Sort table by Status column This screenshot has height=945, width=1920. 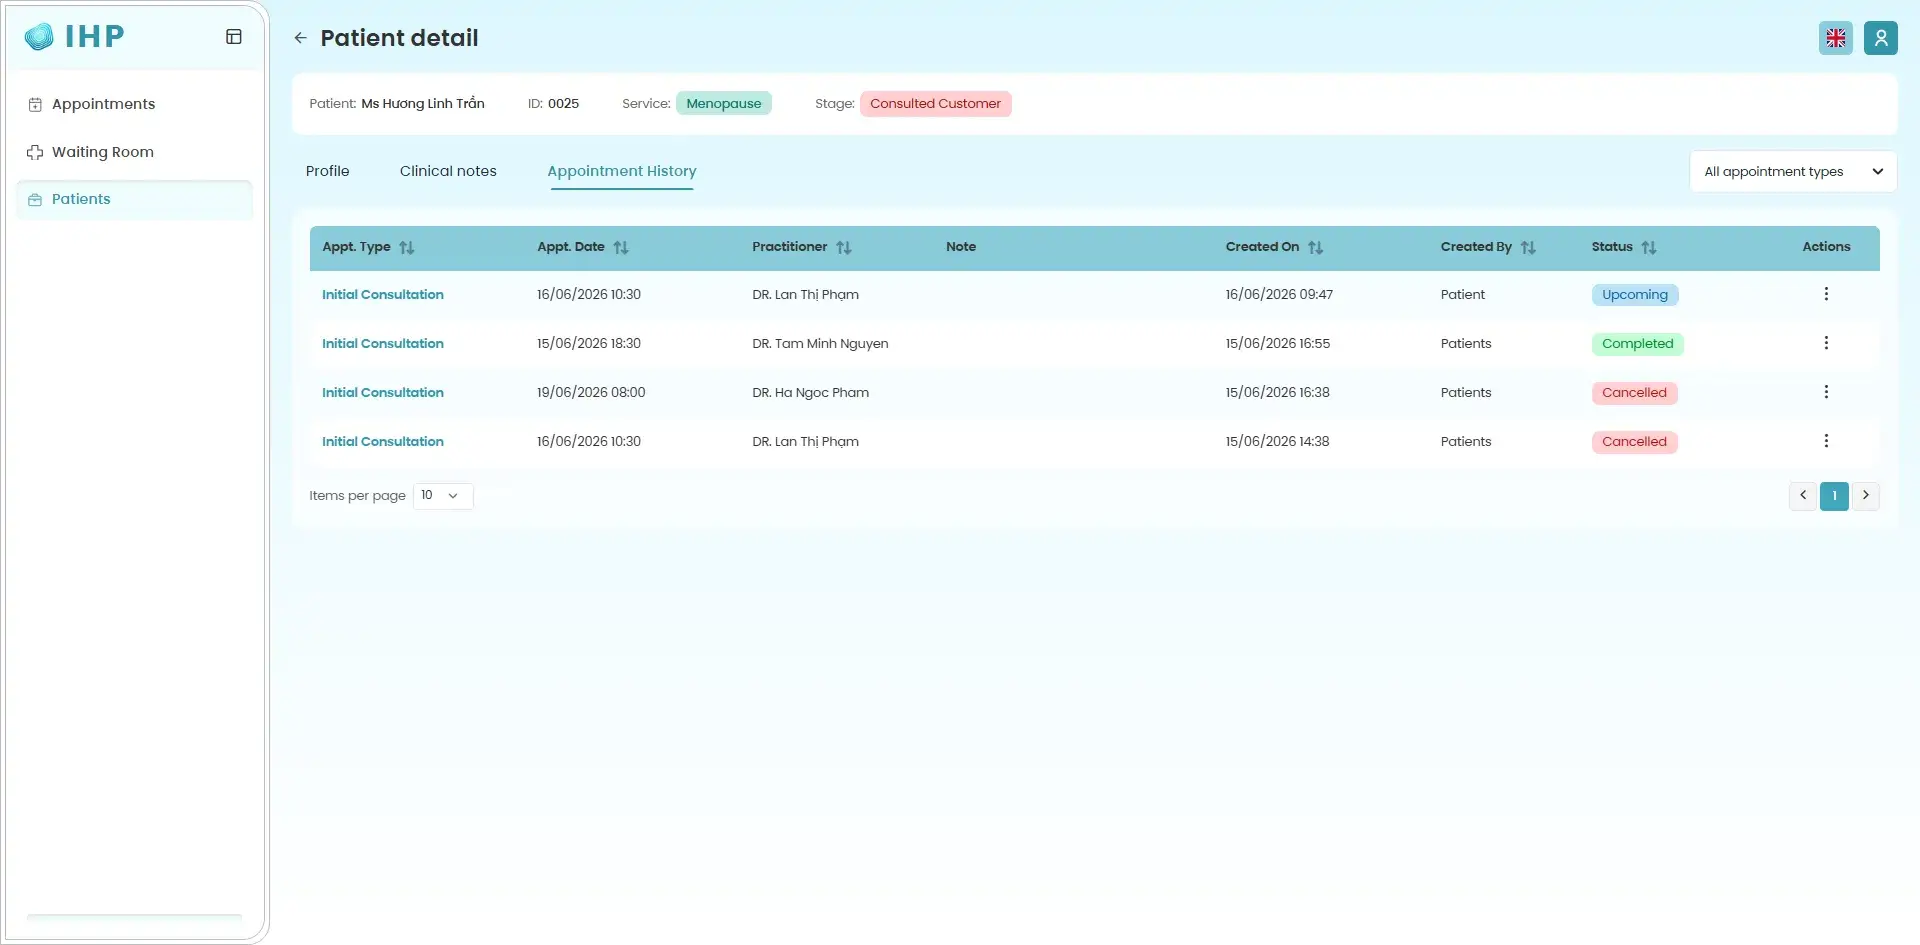(1649, 247)
